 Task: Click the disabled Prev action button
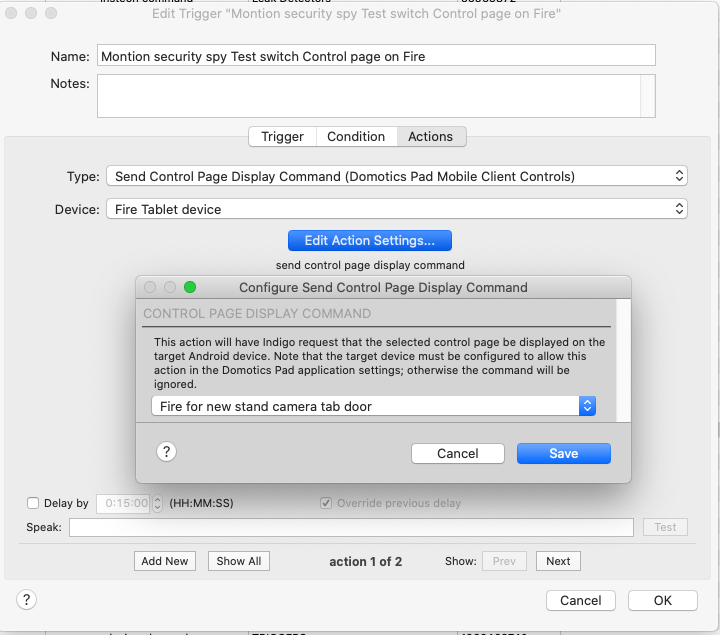pyautogui.click(x=504, y=561)
